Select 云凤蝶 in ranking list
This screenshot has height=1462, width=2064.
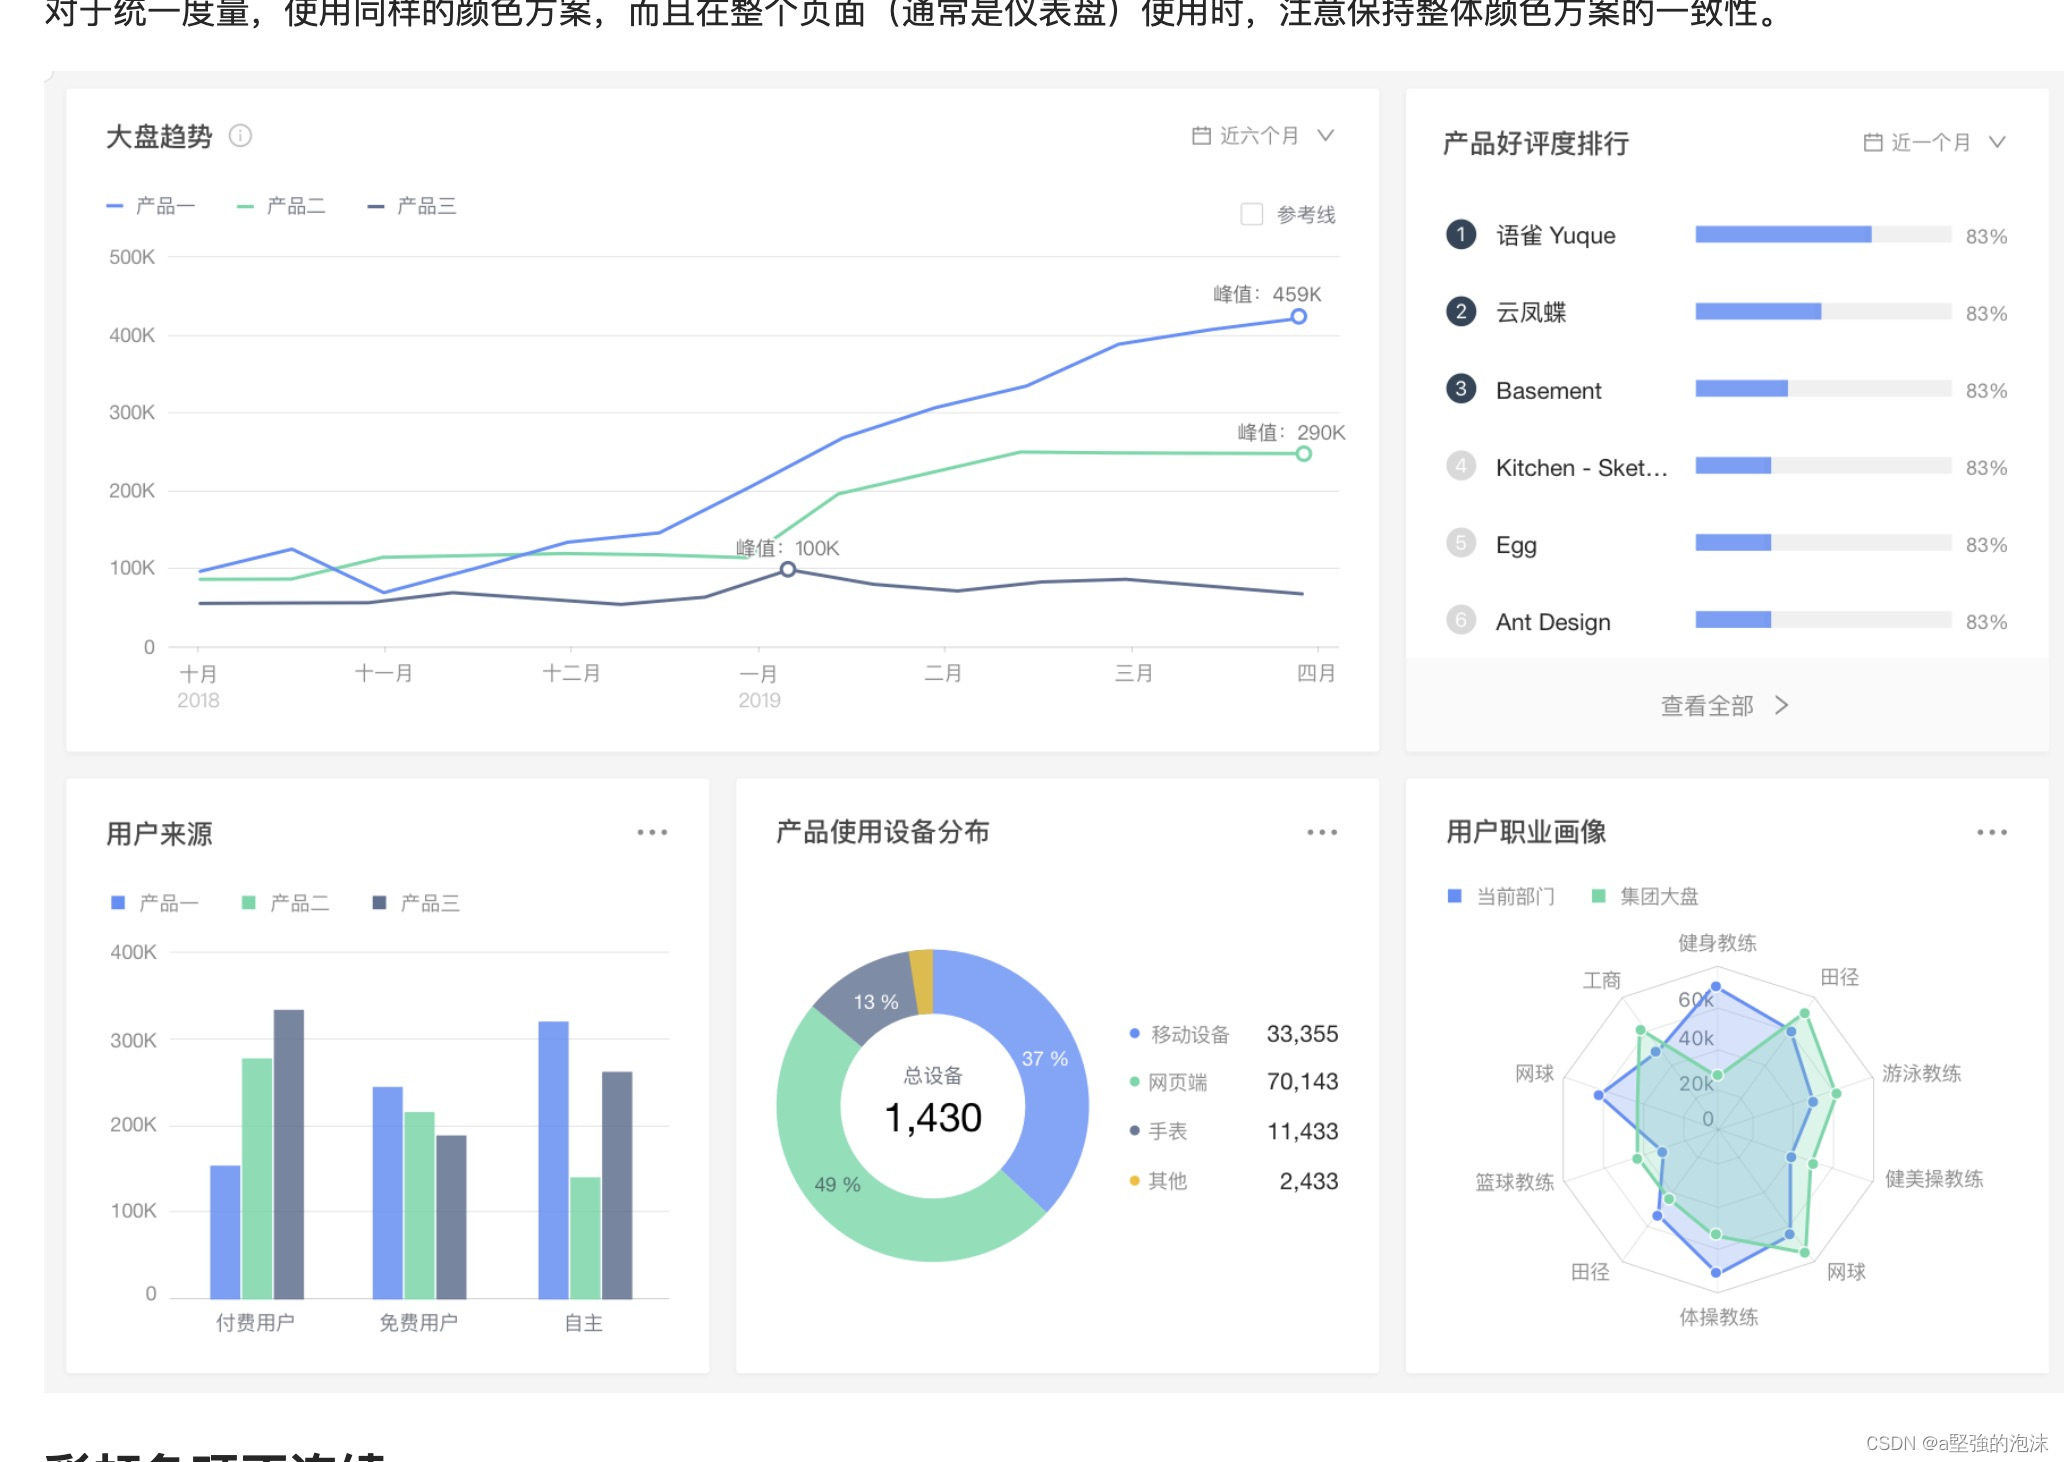point(1531,312)
